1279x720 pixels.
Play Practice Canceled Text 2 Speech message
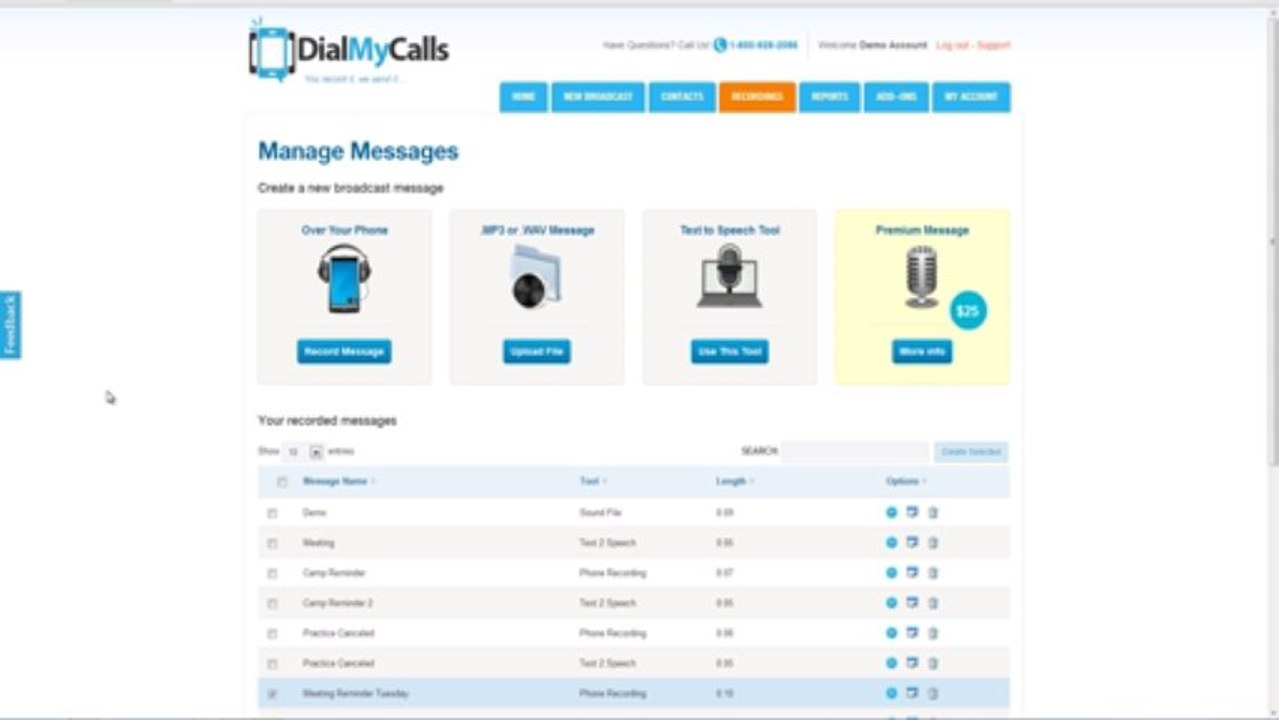[891, 663]
